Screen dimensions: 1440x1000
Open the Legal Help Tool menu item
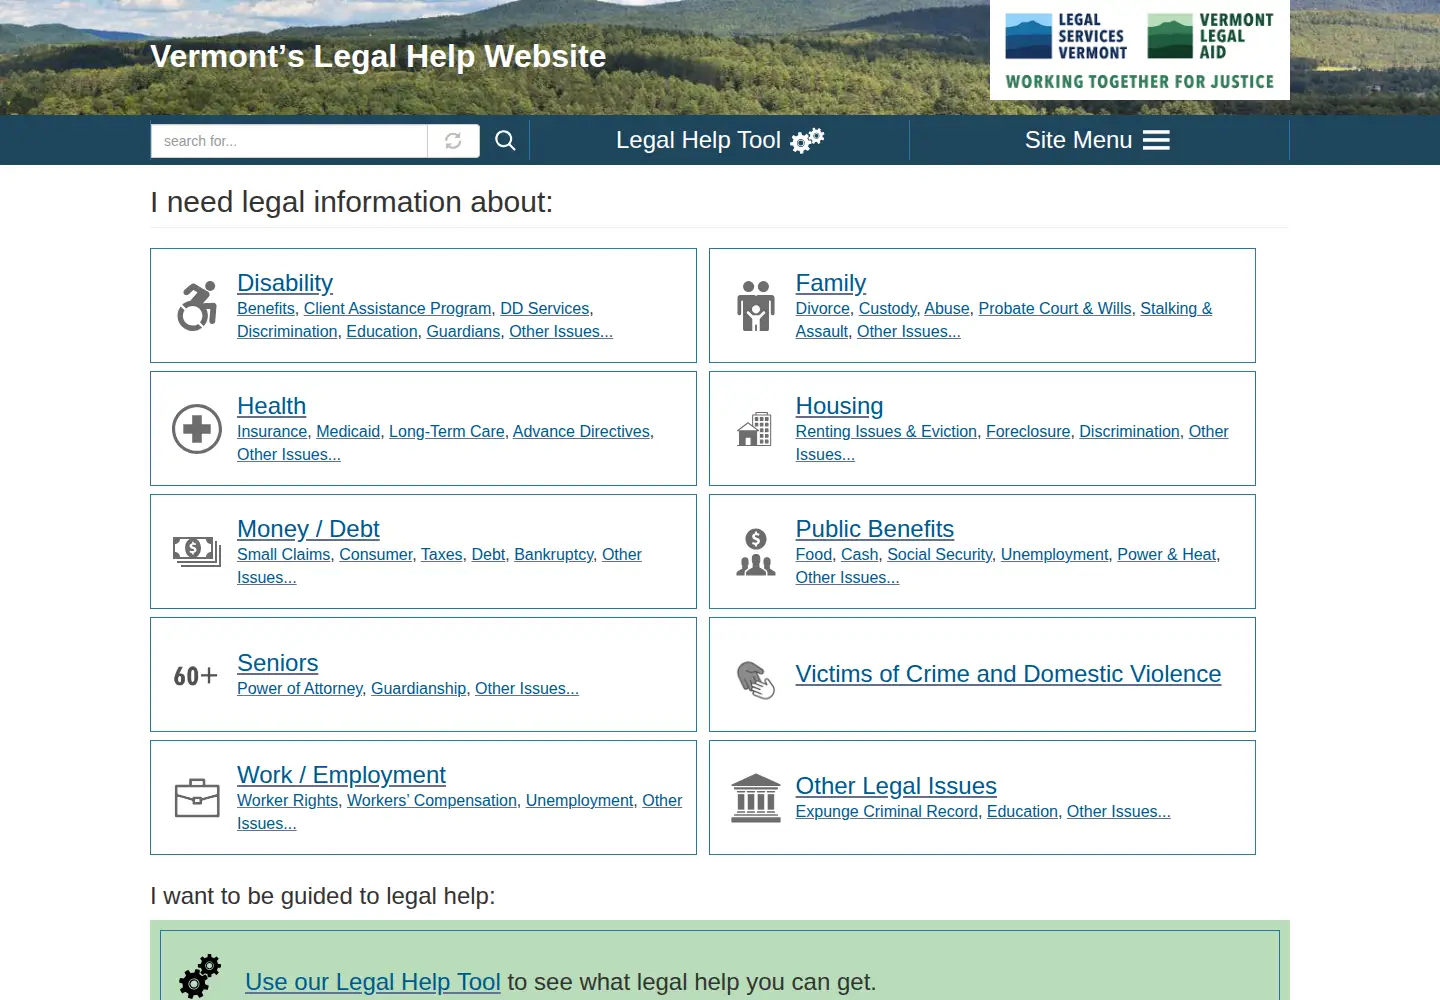(720, 140)
